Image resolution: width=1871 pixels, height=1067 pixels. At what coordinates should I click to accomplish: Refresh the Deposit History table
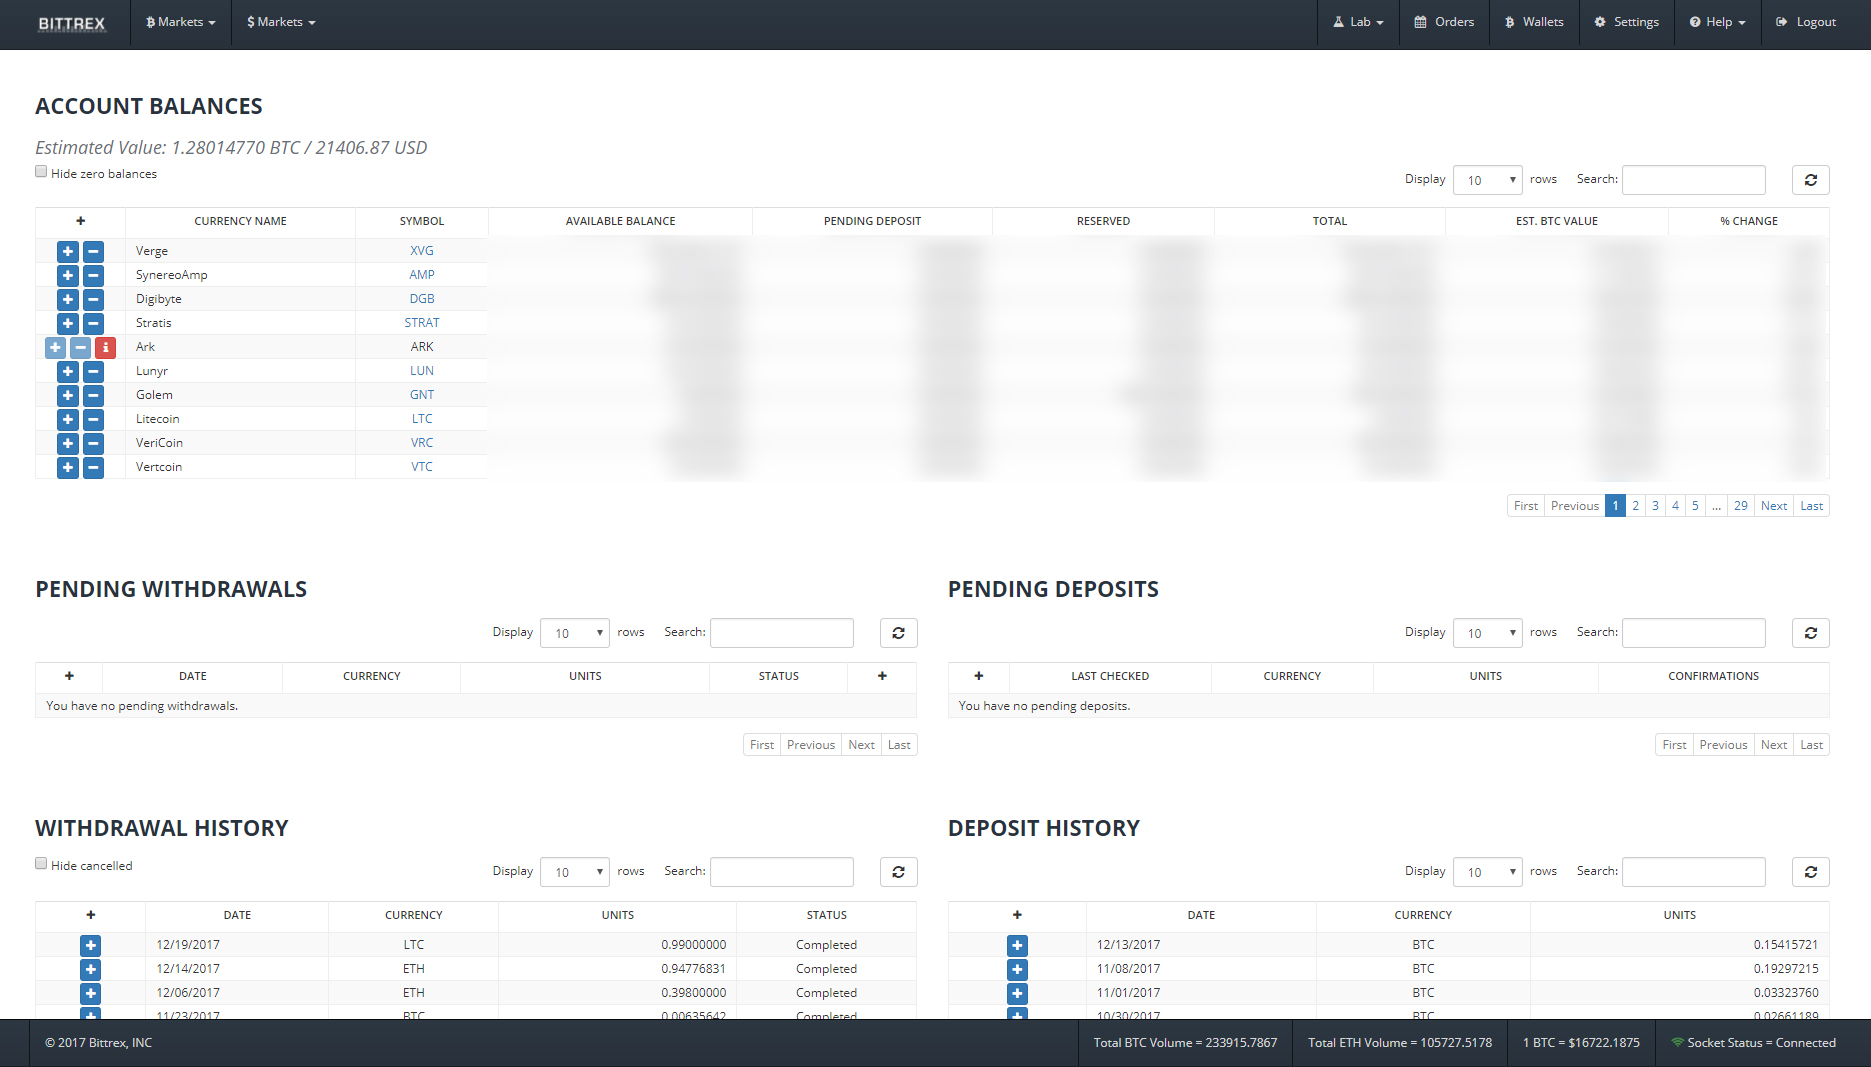(1810, 872)
